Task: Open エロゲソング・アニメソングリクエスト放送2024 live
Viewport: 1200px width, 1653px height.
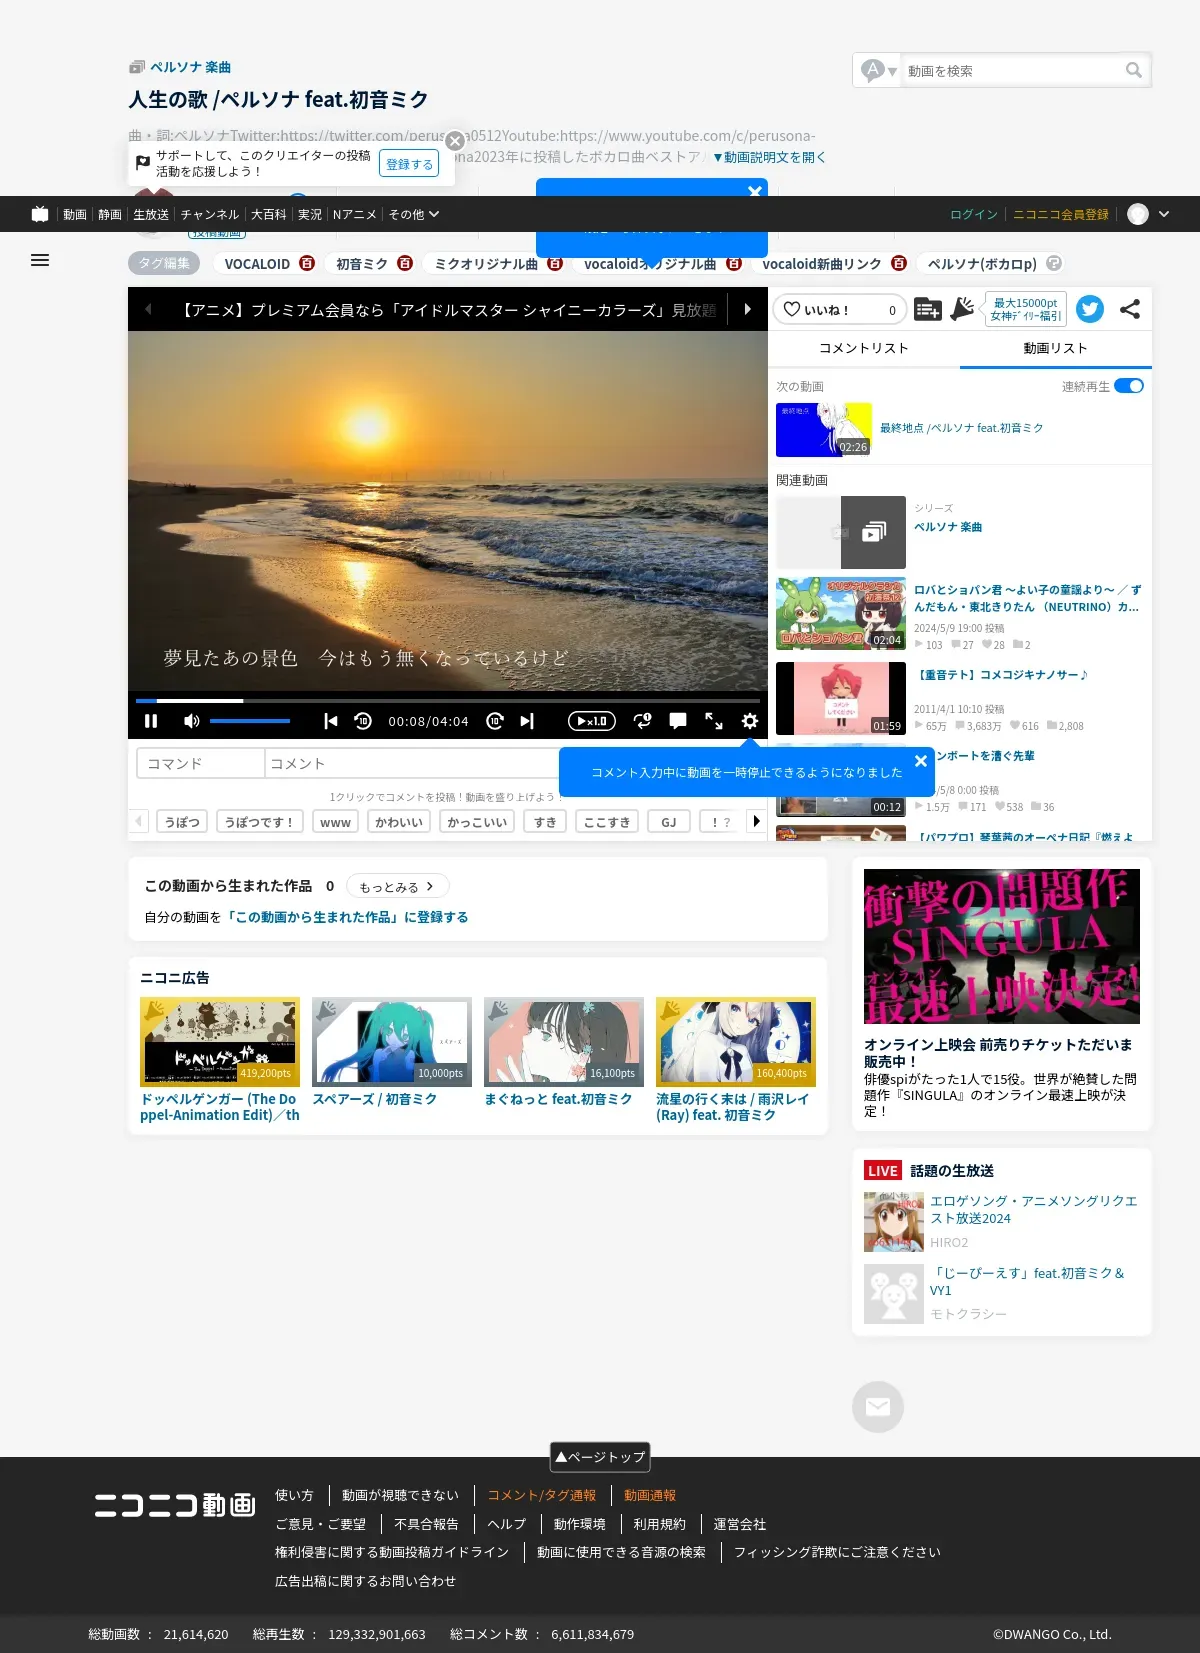Action: tap(1034, 1209)
